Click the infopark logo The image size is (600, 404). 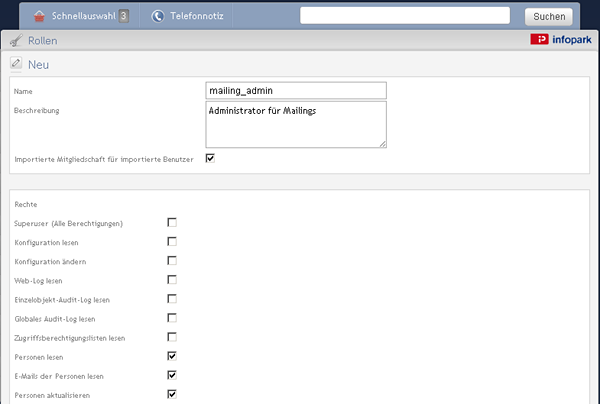point(561,39)
